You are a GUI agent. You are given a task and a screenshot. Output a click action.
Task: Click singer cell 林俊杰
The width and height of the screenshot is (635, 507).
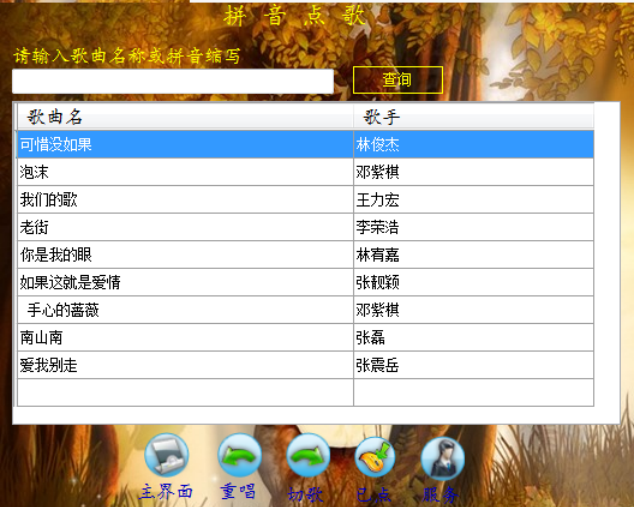[x=473, y=145]
